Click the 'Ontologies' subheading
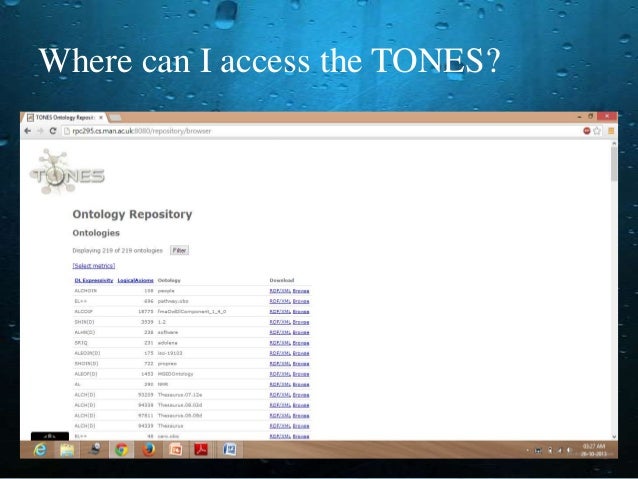The width and height of the screenshot is (638, 479). 96,233
